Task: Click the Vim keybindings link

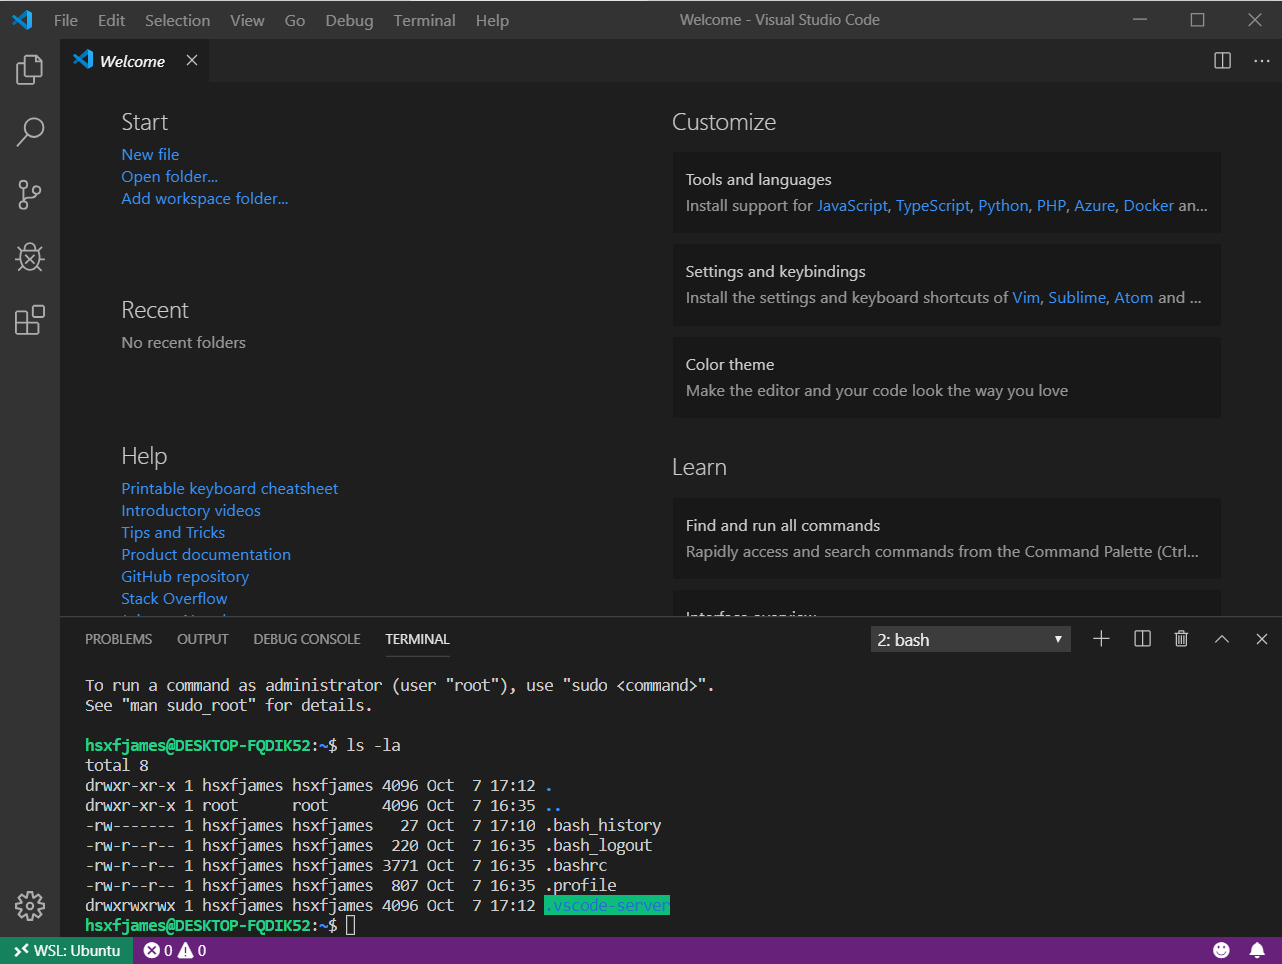Action: pyautogui.click(x=1026, y=297)
